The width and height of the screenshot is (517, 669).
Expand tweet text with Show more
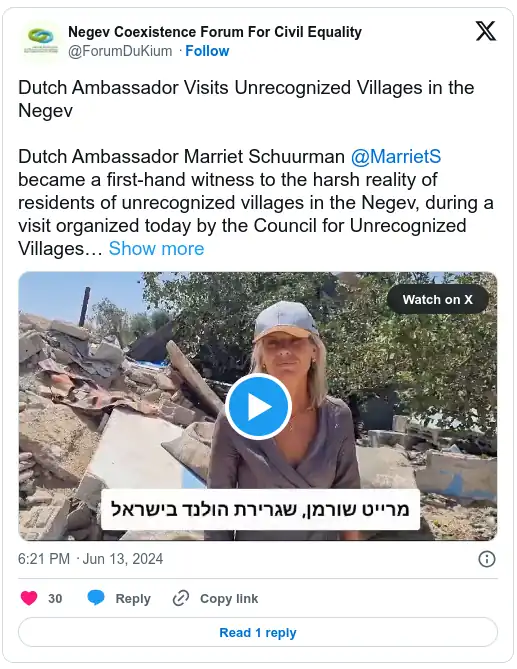pyautogui.click(x=156, y=249)
